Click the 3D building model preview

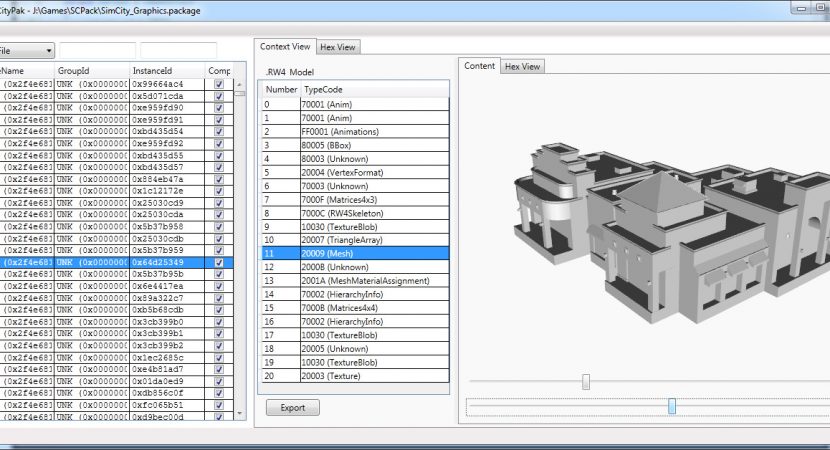point(660,230)
